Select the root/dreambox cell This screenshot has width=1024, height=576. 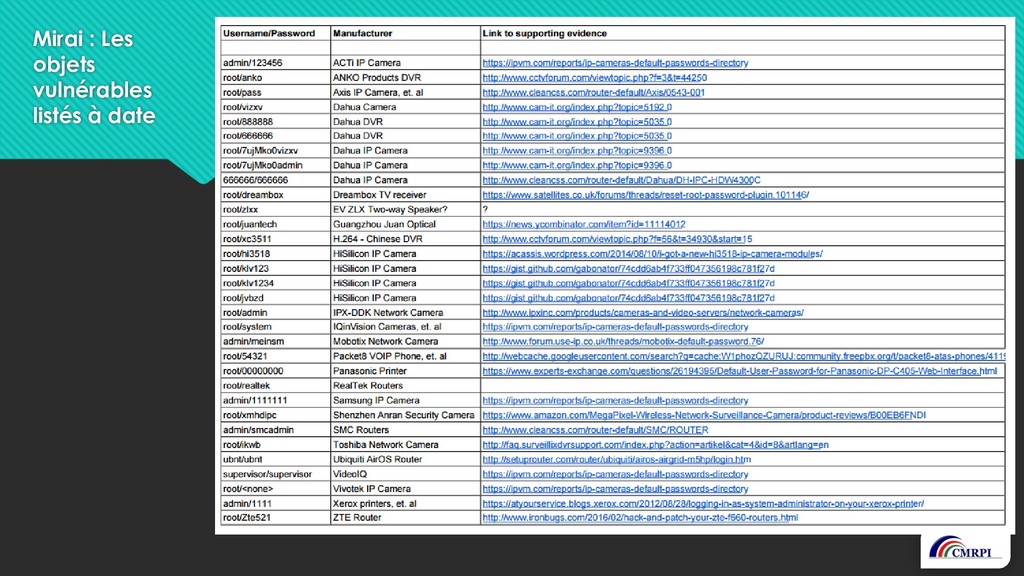click(276, 195)
